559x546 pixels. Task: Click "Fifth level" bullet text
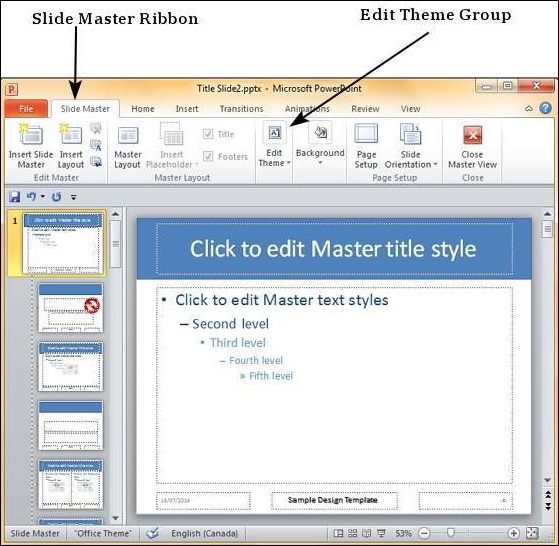click(271, 376)
